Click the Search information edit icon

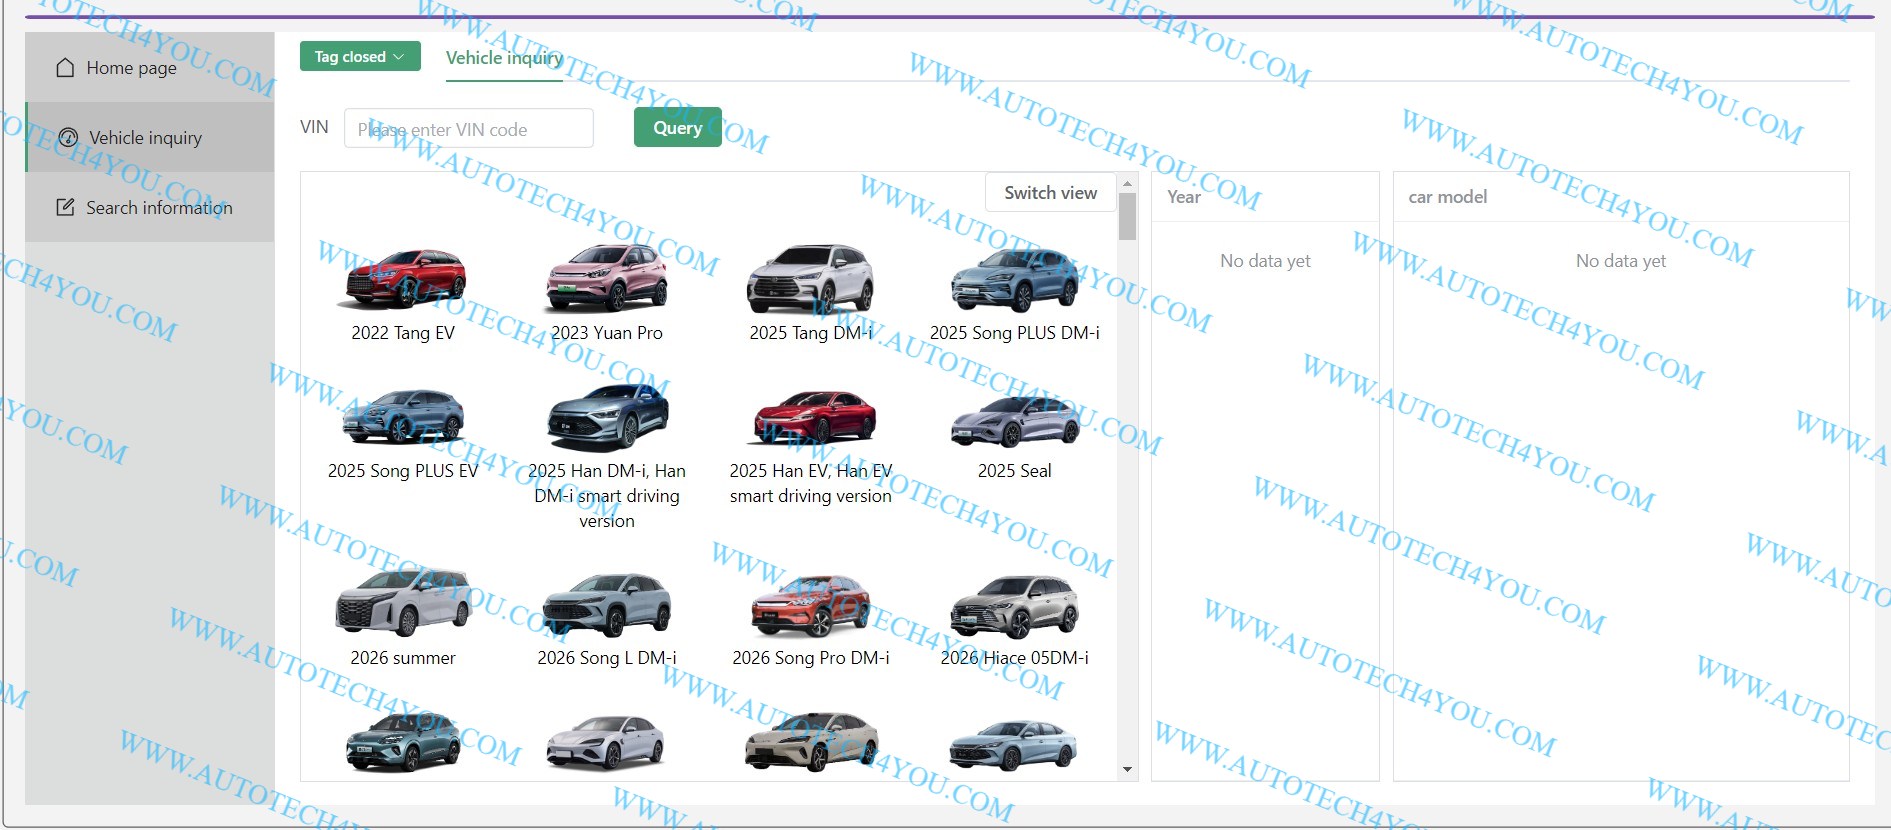(x=65, y=207)
